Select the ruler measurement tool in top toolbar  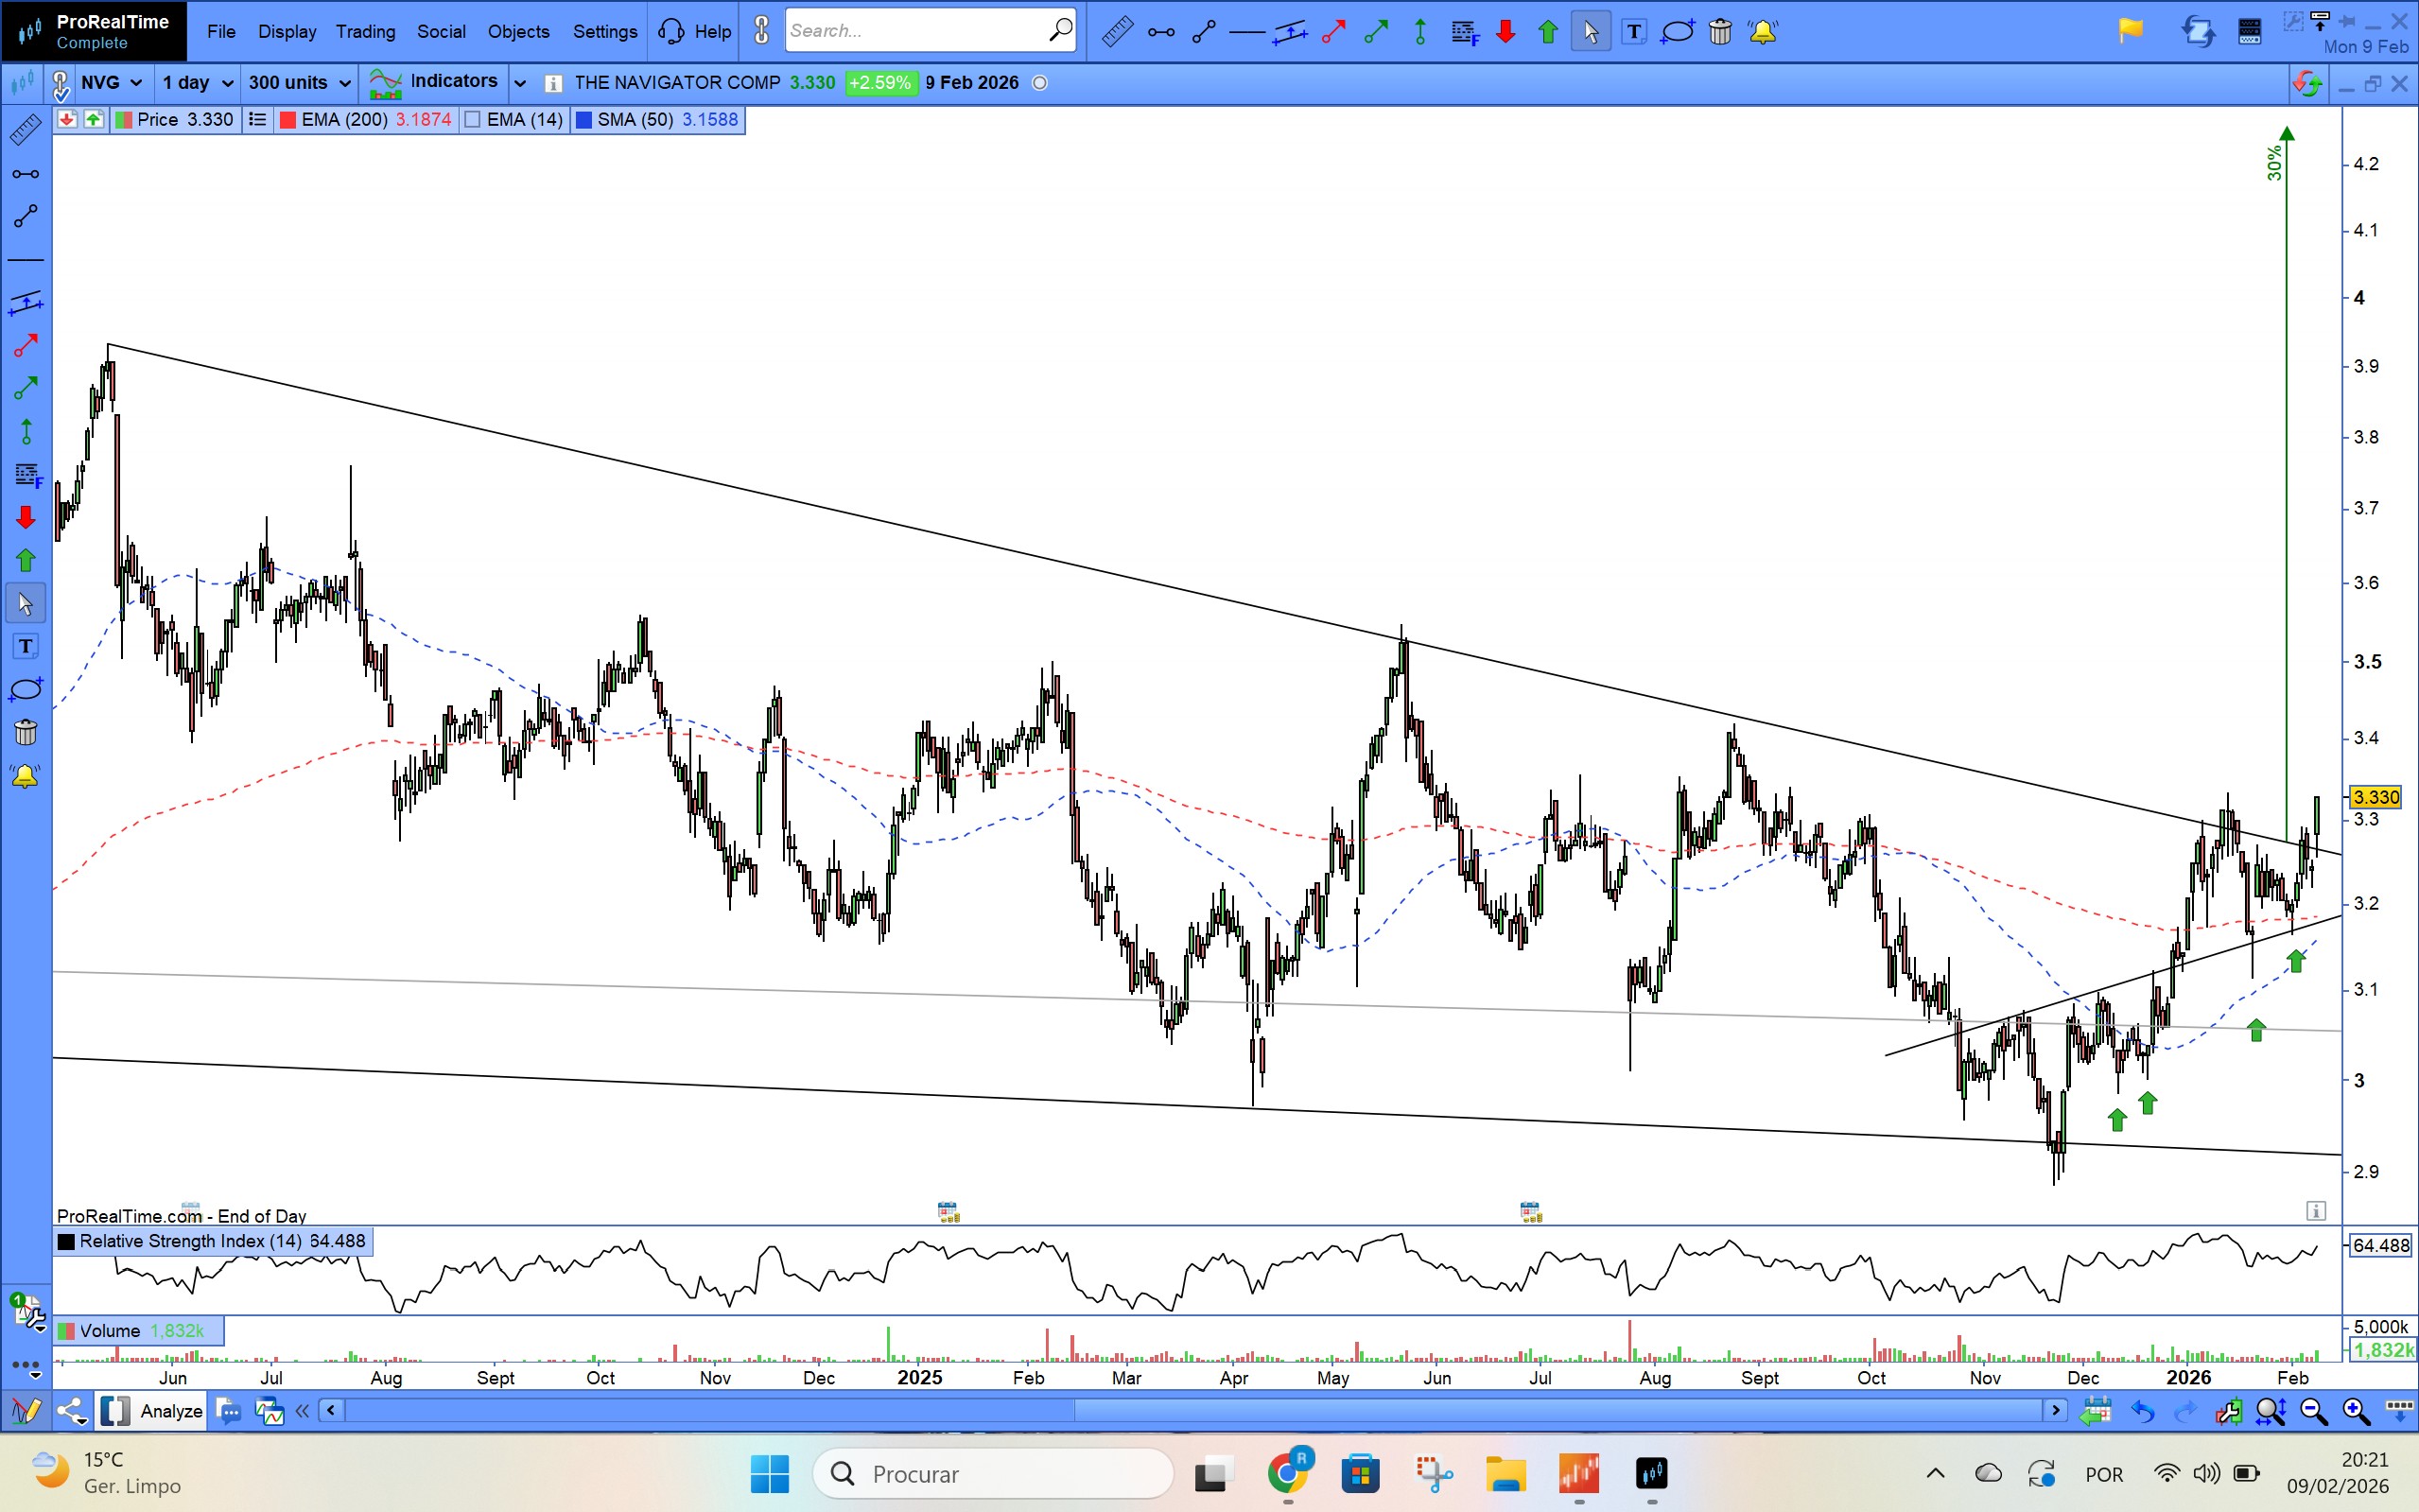pyautogui.click(x=1117, y=32)
